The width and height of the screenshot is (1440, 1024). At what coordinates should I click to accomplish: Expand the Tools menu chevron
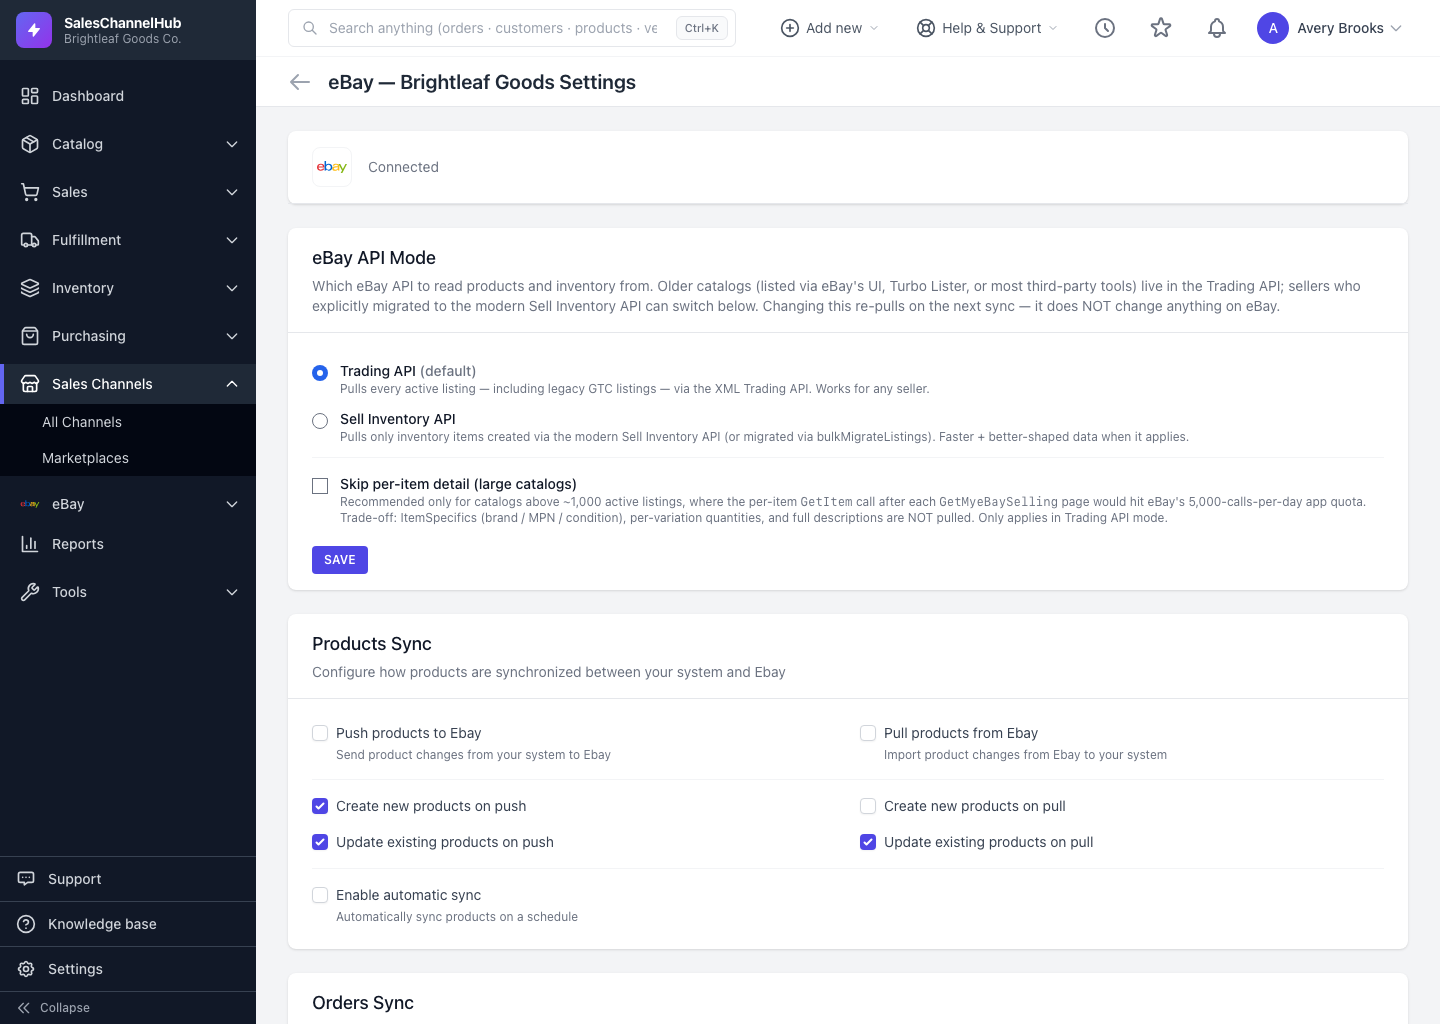click(x=232, y=592)
